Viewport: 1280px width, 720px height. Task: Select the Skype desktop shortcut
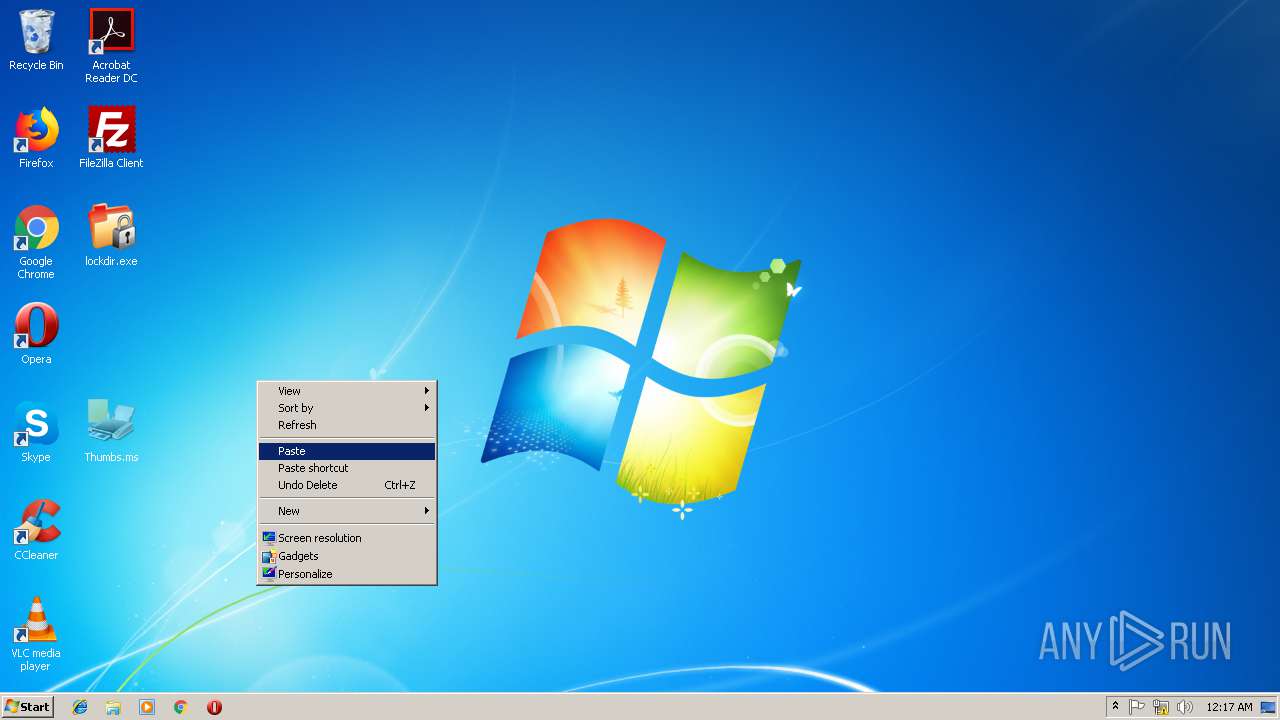(x=36, y=432)
